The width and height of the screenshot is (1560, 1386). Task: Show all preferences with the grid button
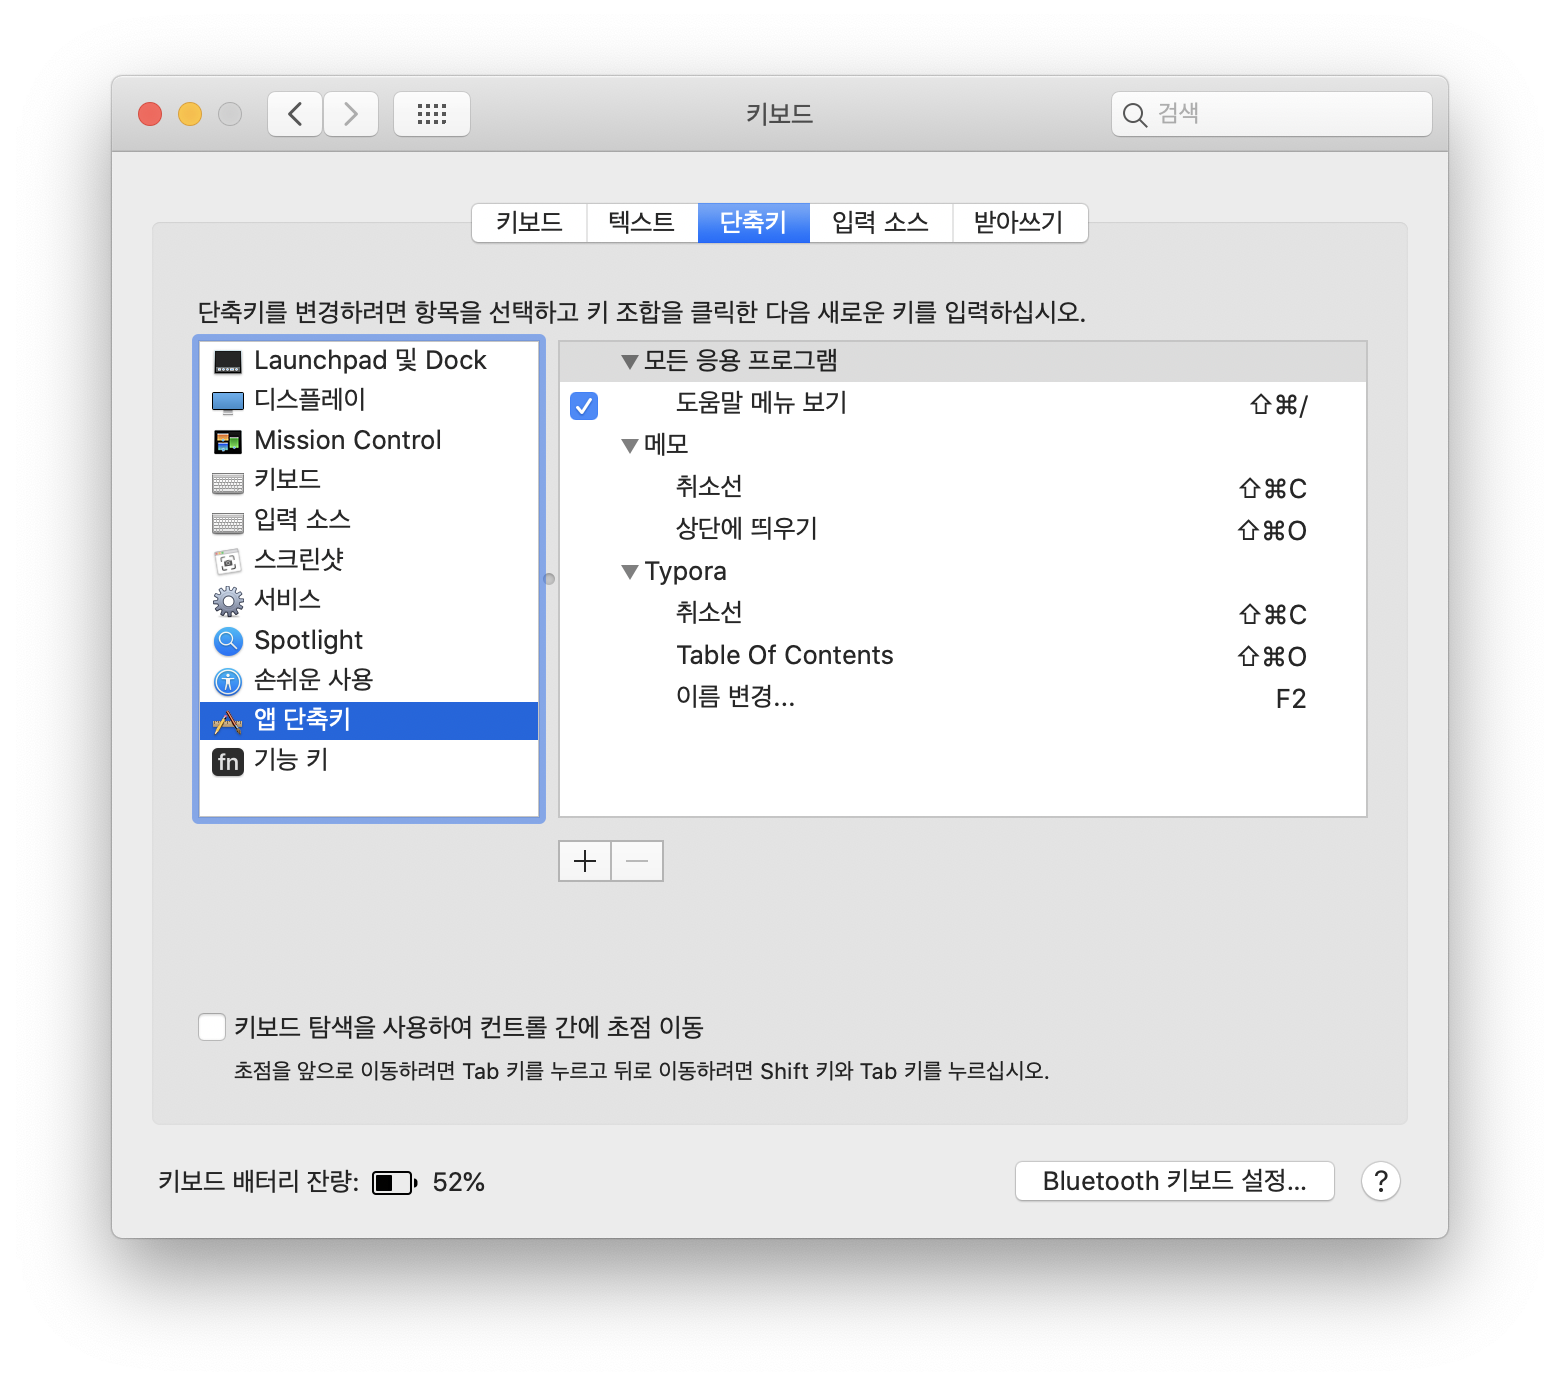coord(432,114)
